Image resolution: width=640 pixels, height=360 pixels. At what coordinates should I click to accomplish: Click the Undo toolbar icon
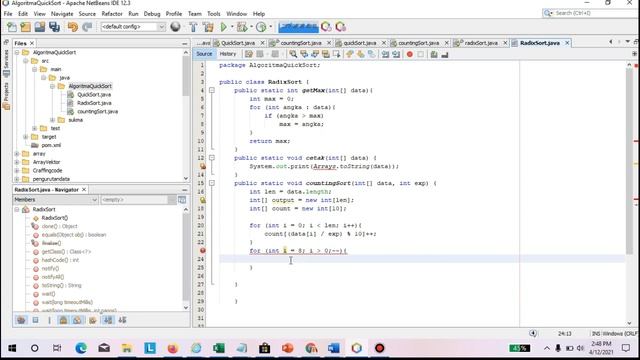point(73,27)
